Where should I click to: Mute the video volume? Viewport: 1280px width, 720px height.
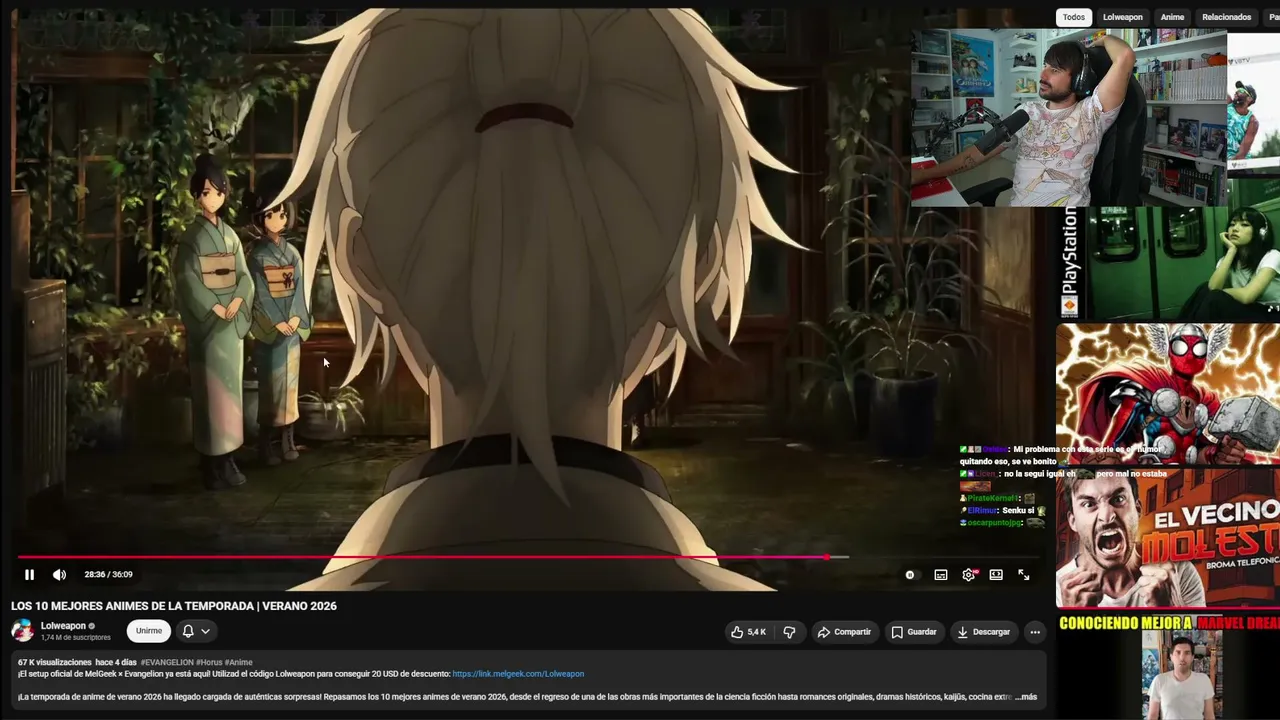pyautogui.click(x=59, y=575)
